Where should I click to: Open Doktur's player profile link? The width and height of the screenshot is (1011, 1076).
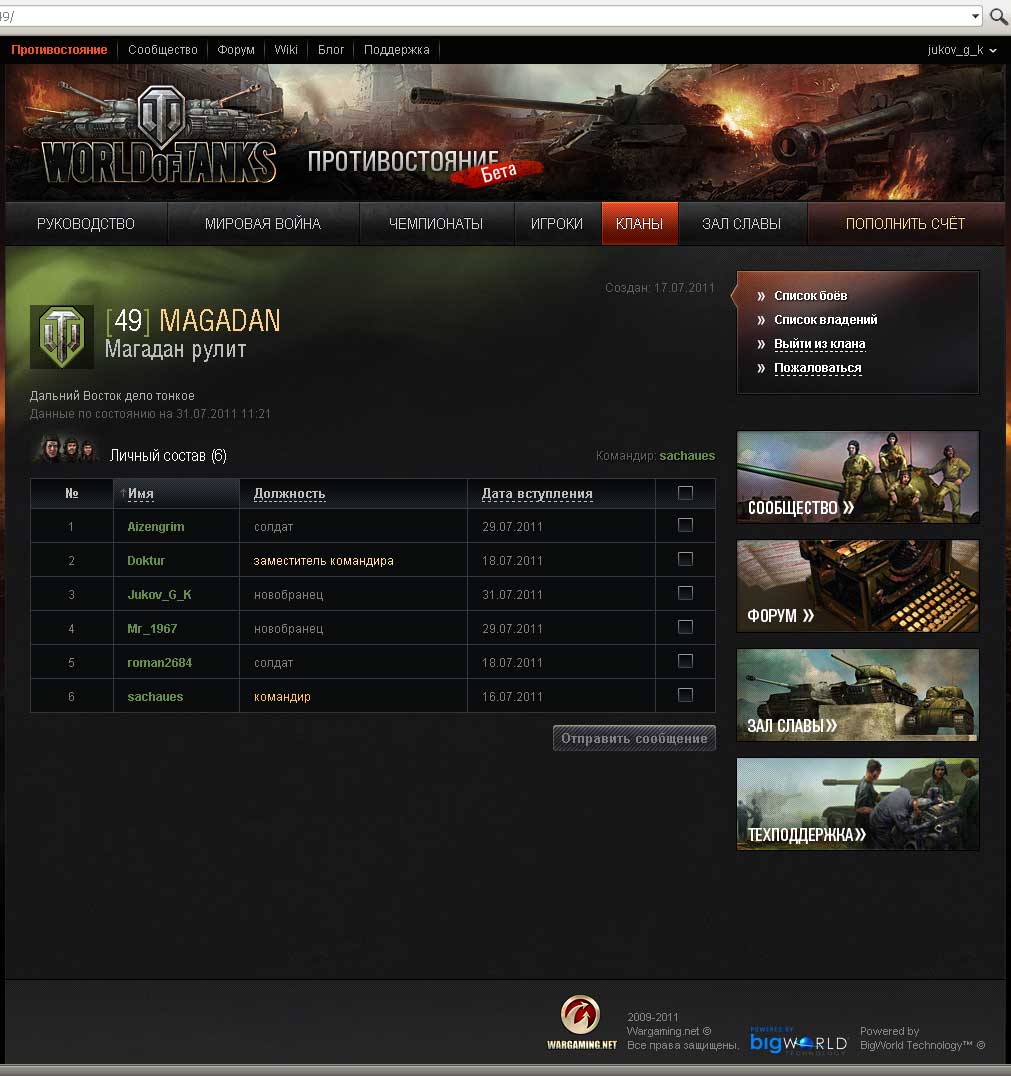146,561
